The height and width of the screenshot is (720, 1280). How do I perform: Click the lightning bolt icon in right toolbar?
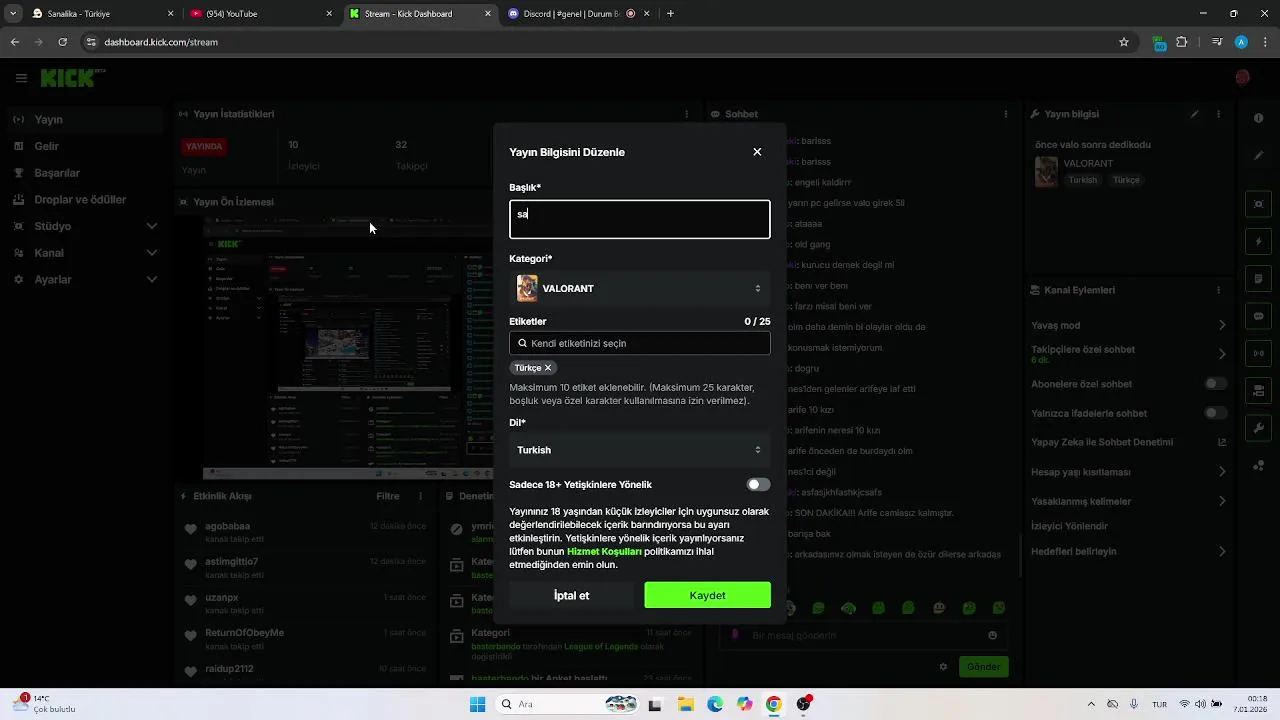tap(1258, 242)
